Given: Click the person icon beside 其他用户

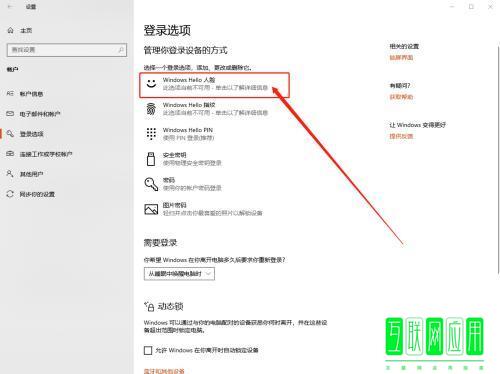Looking at the screenshot, I should pyautogui.click(x=10, y=174).
